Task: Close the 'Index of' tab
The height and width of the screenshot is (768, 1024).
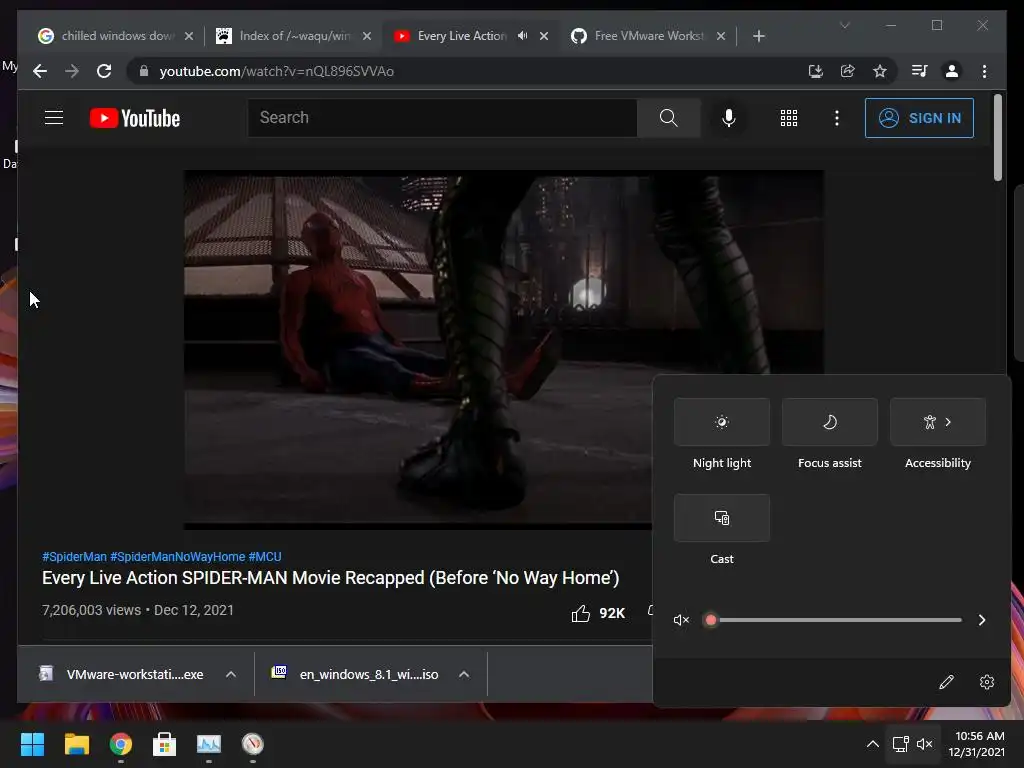Action: 366,36
